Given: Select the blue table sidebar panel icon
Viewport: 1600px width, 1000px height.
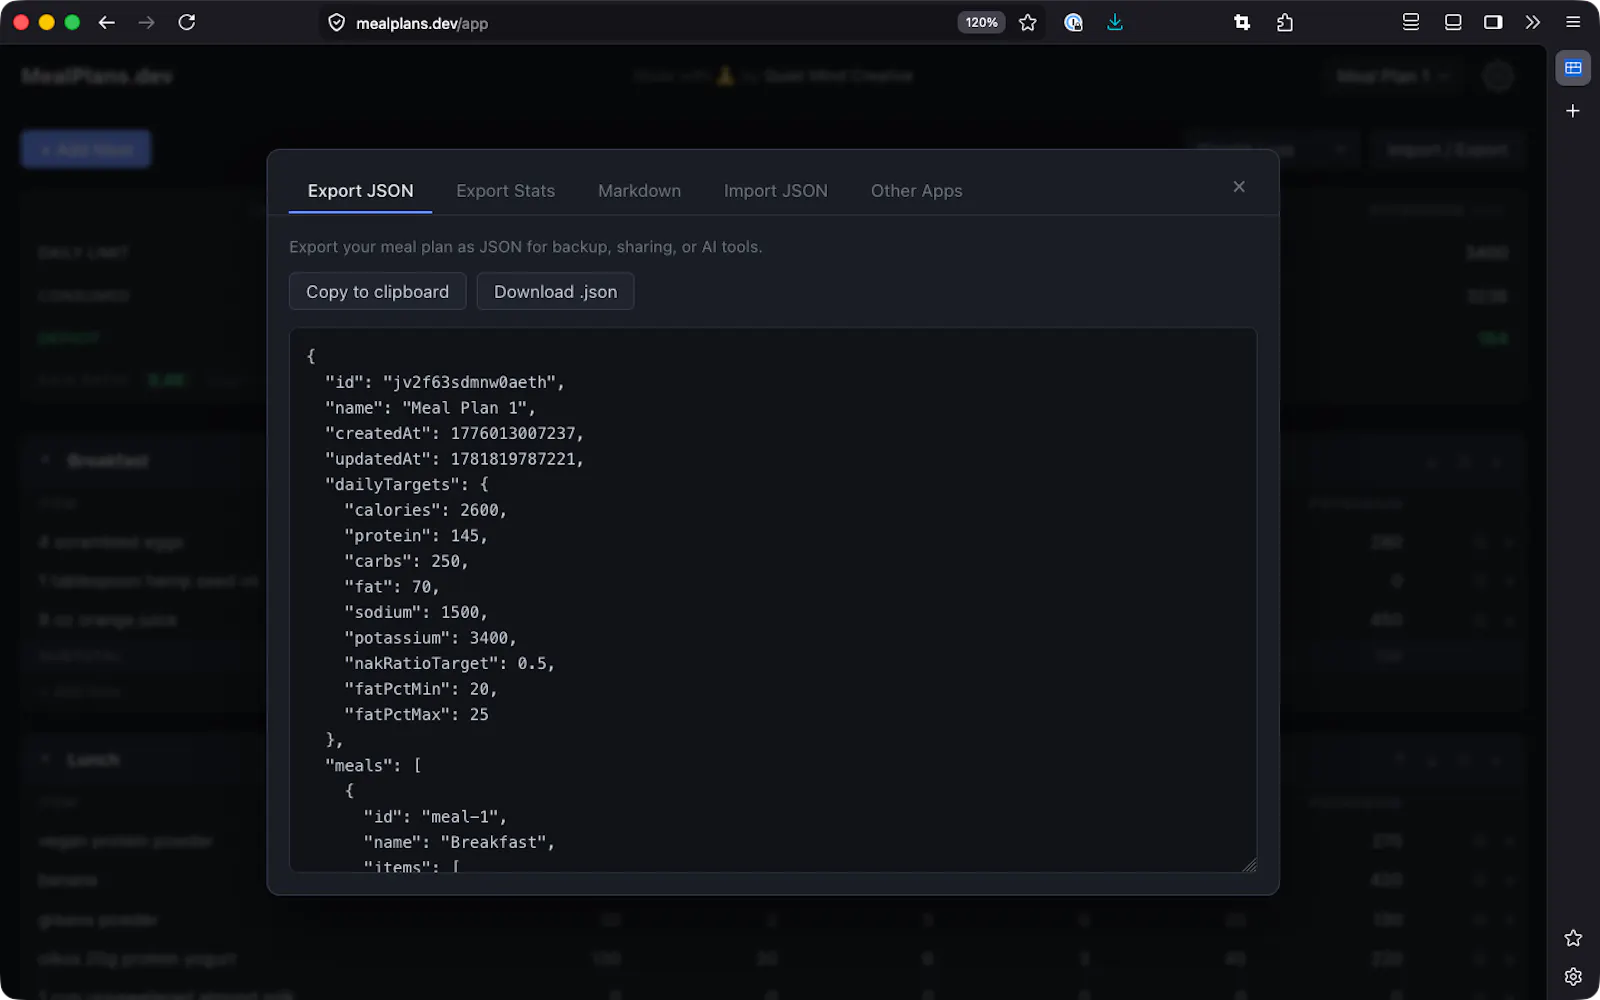Looking at the screenshot, I should [1573, 68].
